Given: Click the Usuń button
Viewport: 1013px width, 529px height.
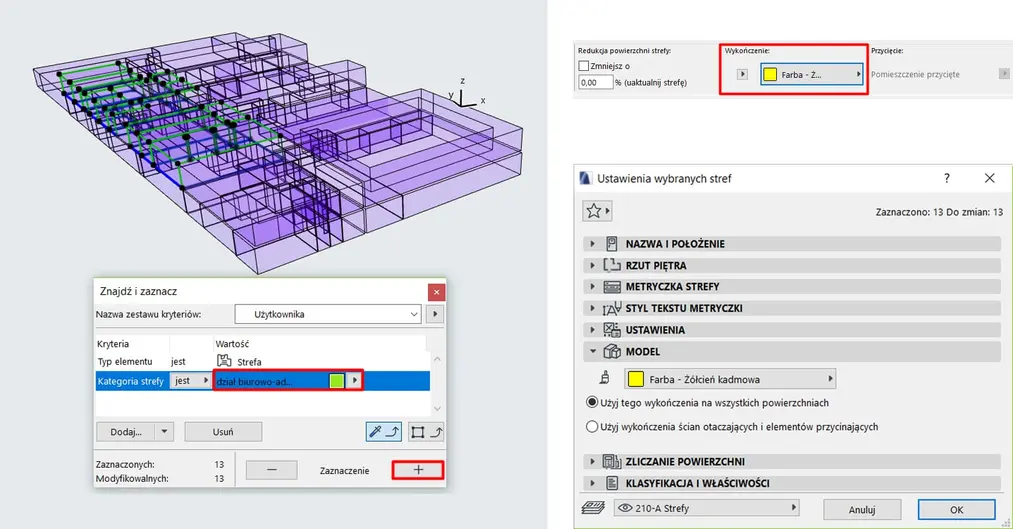Looking at the screenshot, I should [223, 431].
